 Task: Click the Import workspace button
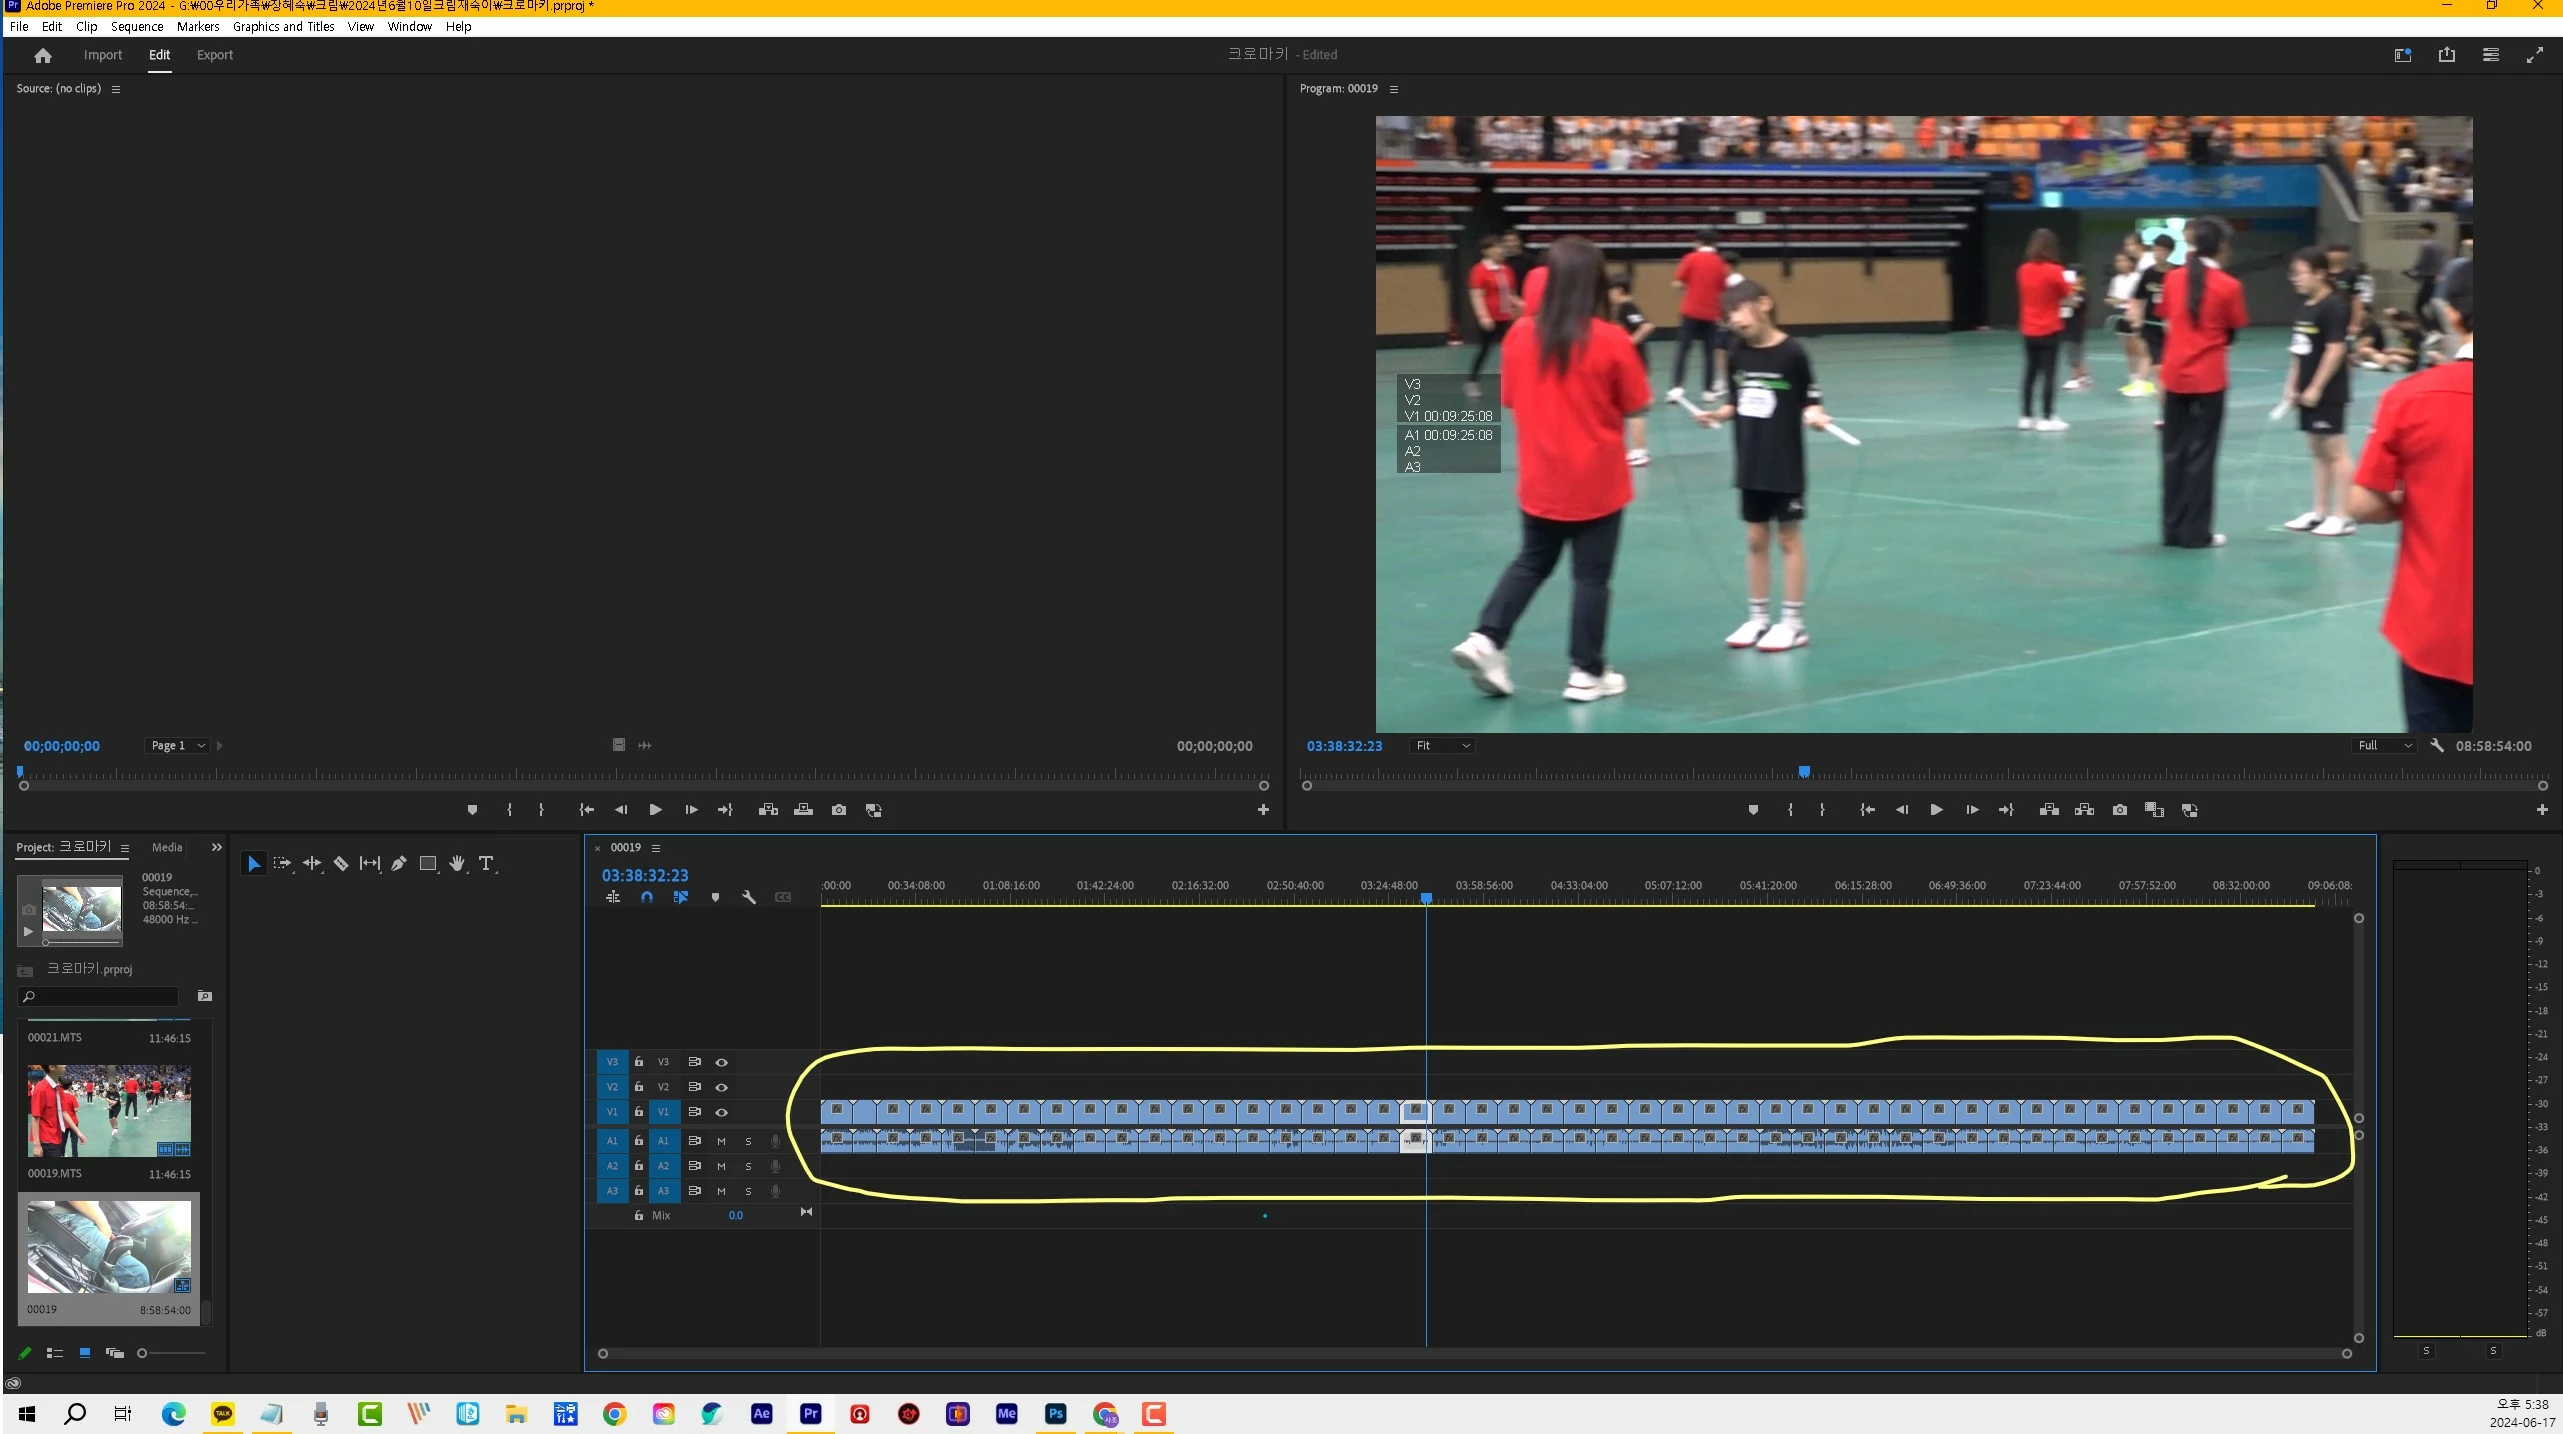[x=102, y=55]
